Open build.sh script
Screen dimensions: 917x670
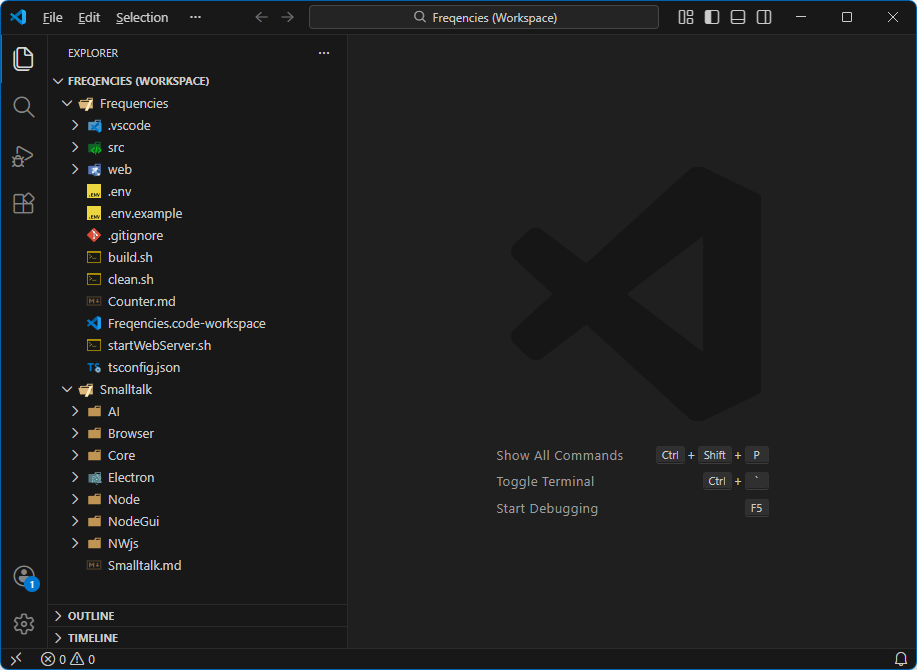pyautogui.click(x=198, y=257)
